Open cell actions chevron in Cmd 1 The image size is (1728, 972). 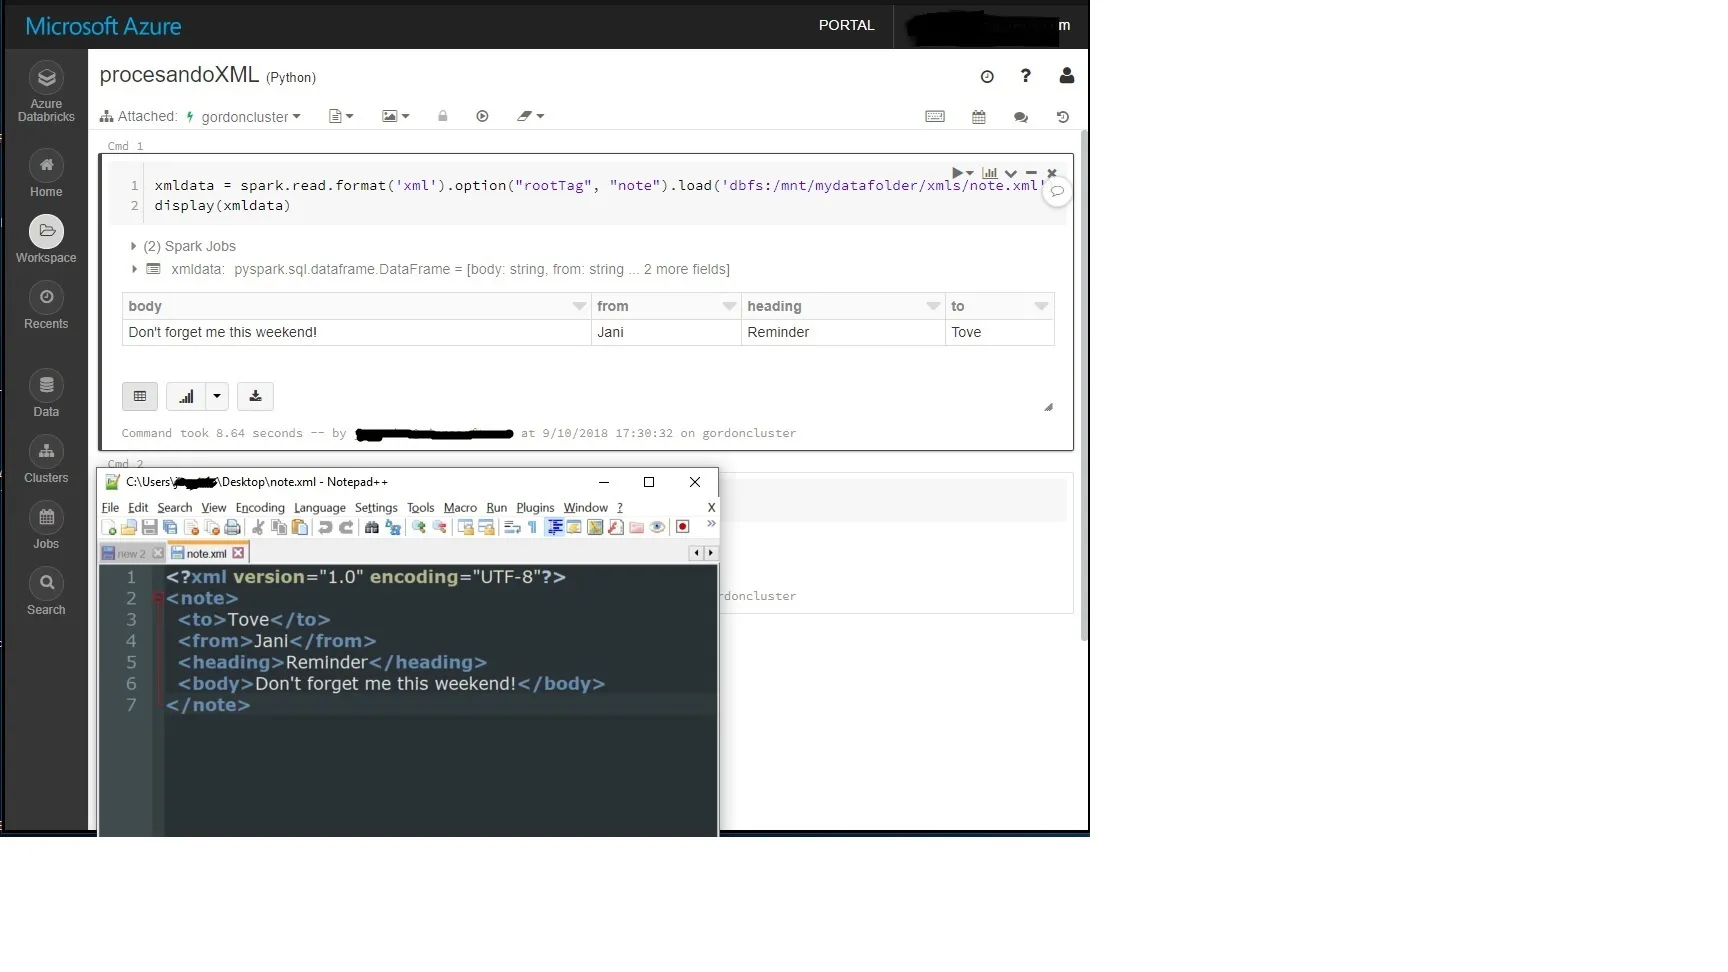point(1011,173)
